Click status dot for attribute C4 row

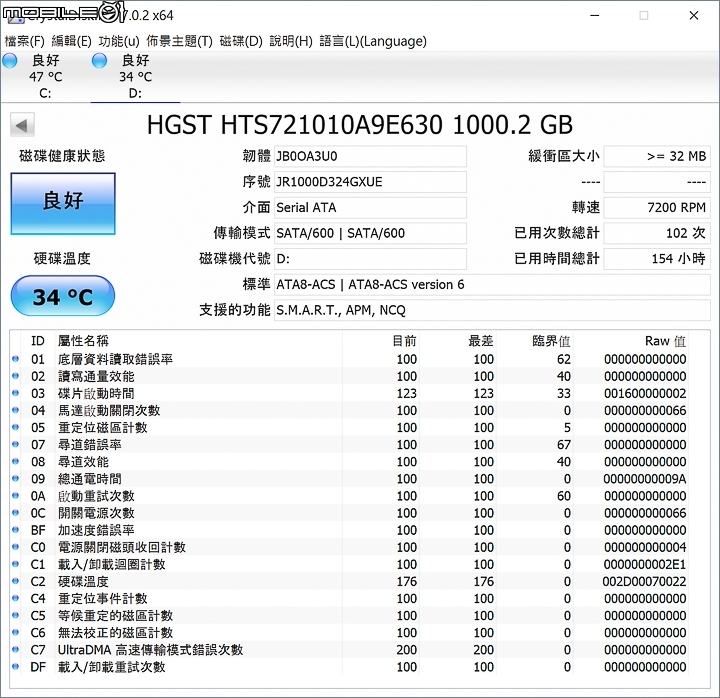pyautogui.click(x=15, y=598)
